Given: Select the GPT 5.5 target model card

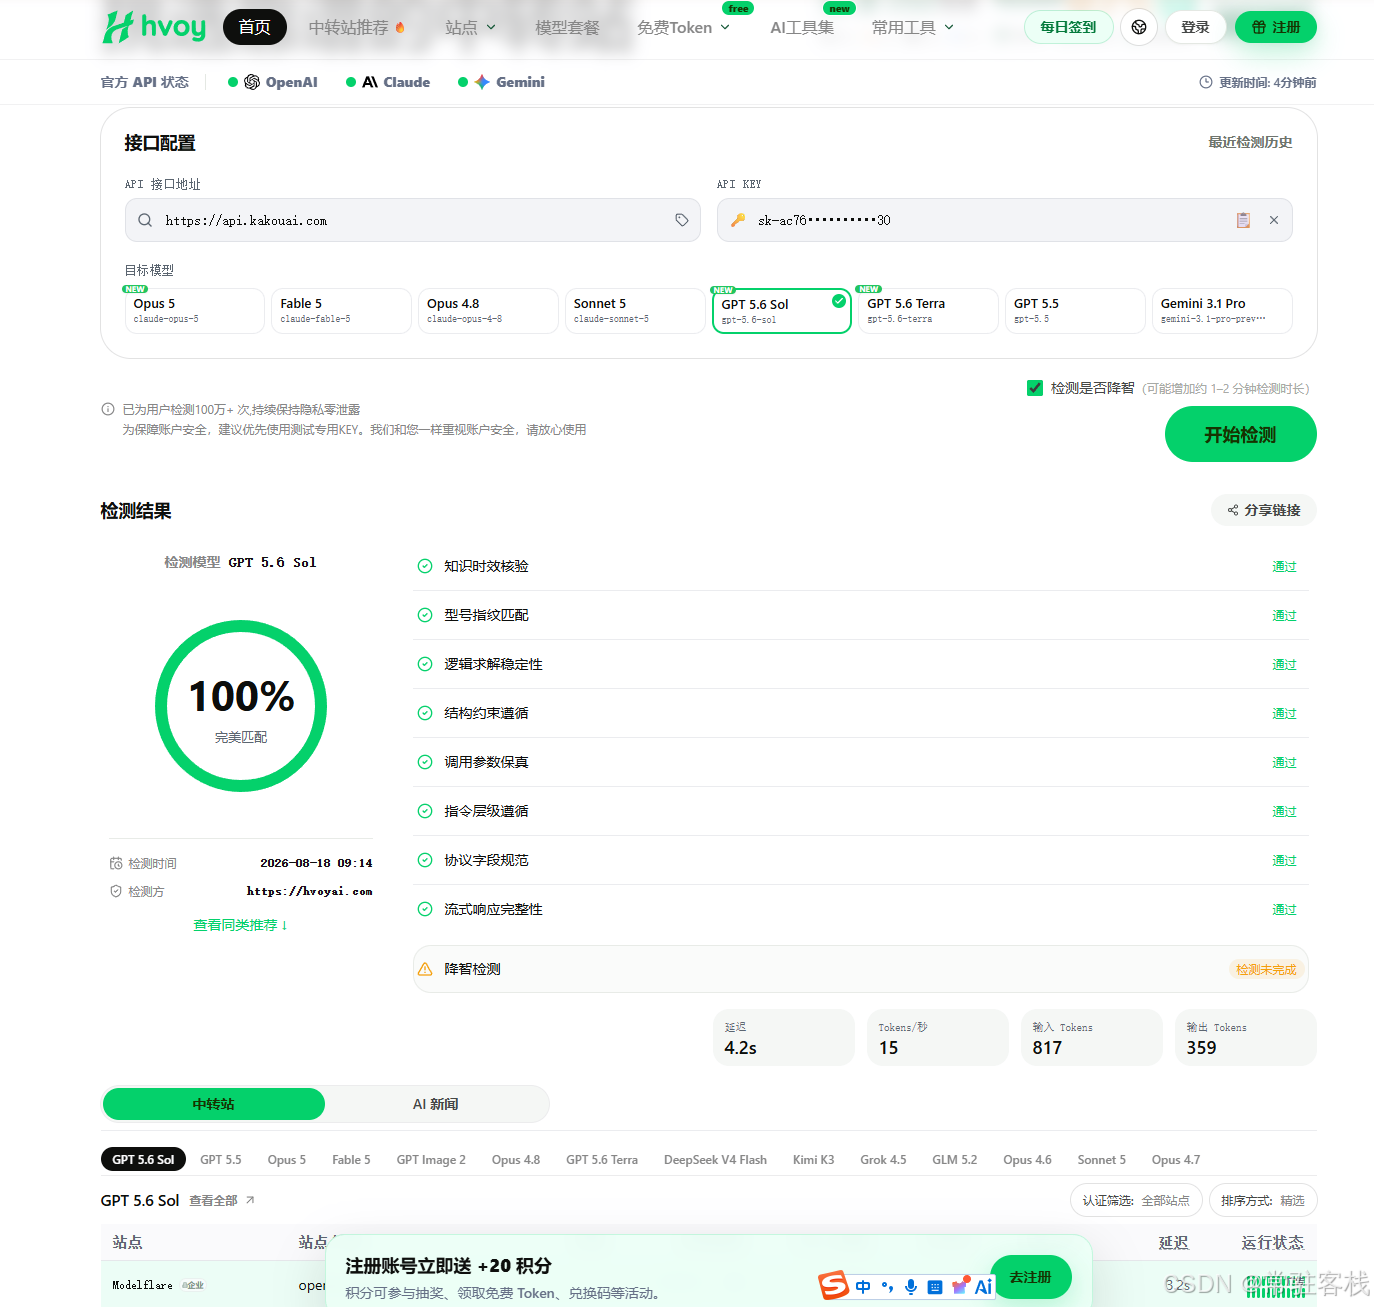Looking at the screenshot, I should point(1075,310).
